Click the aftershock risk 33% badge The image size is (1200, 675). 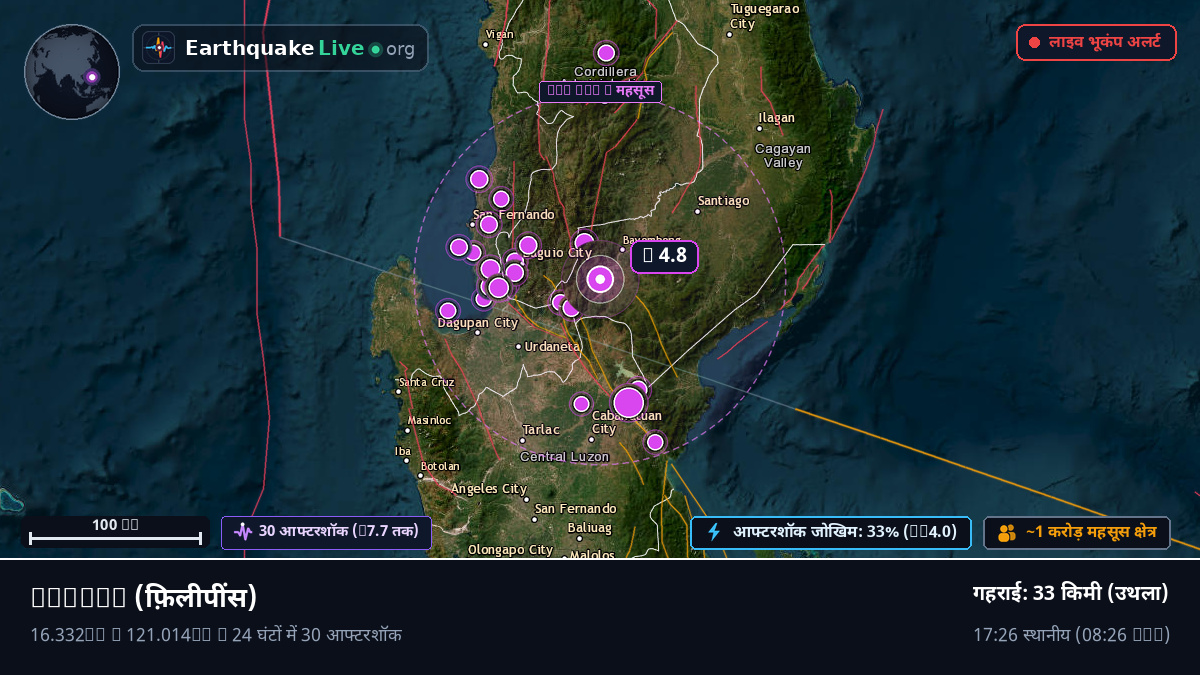[830, 532]
